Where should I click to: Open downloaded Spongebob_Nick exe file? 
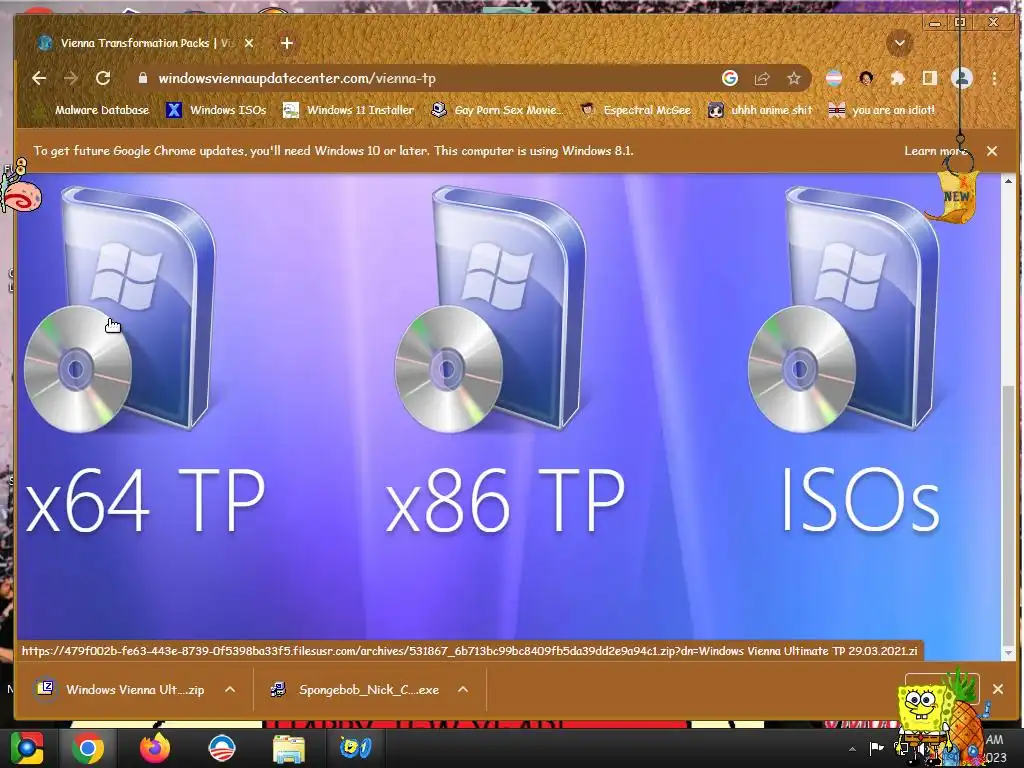[x=355, y=690]
